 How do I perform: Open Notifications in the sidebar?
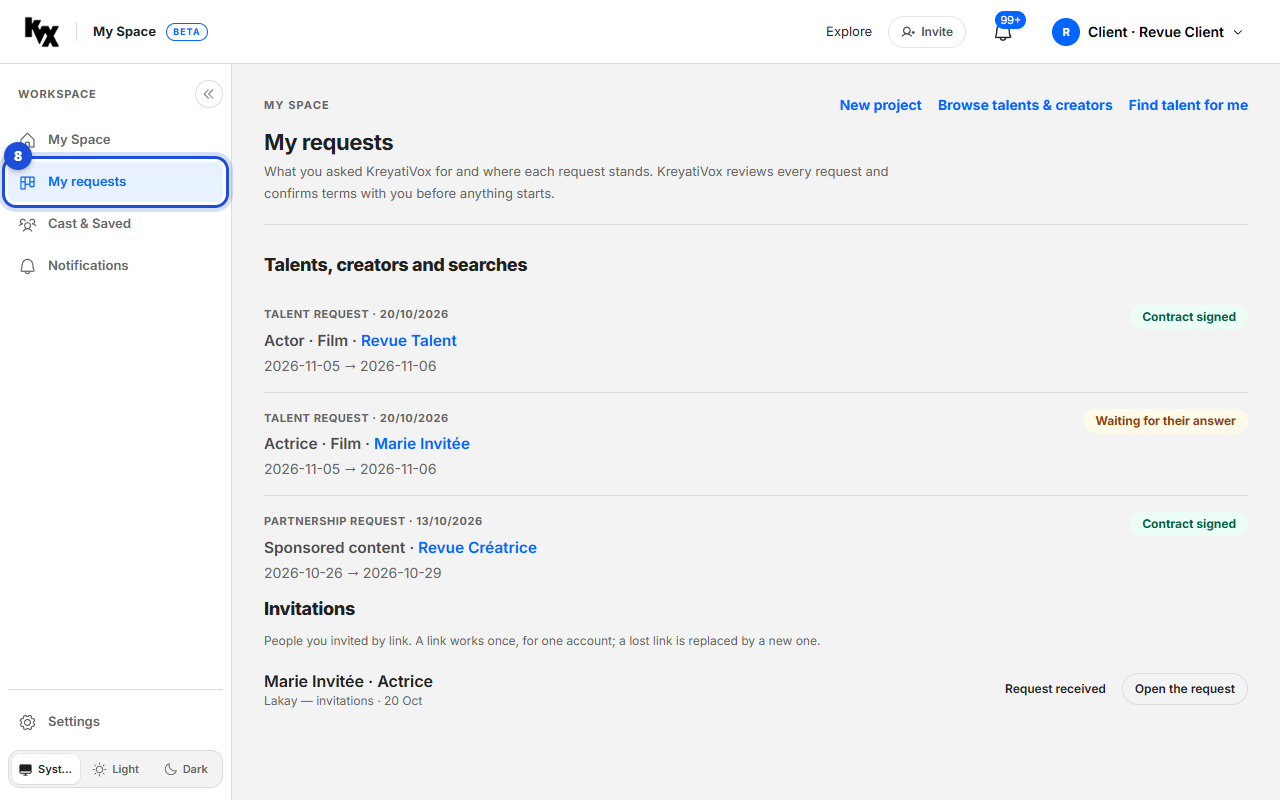click(x=116, y=266)
